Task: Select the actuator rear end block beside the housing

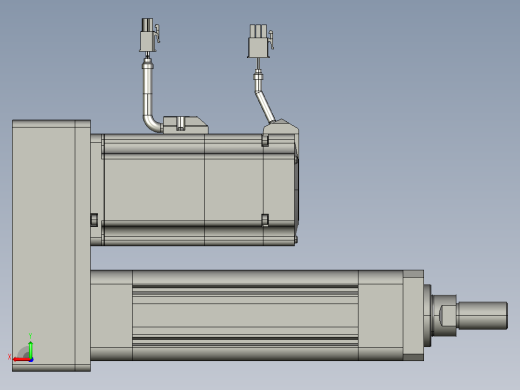Action: tap(111, 315)
